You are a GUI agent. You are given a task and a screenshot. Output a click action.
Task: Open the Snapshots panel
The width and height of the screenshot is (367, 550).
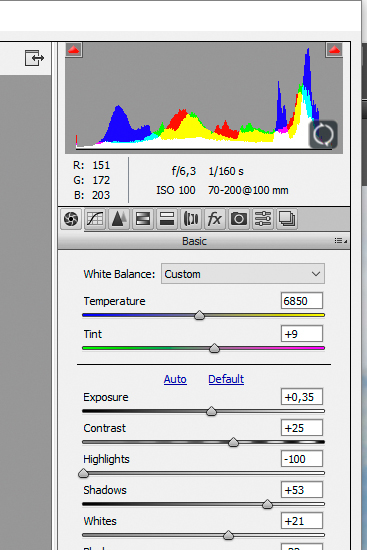(x=287, y=219)
